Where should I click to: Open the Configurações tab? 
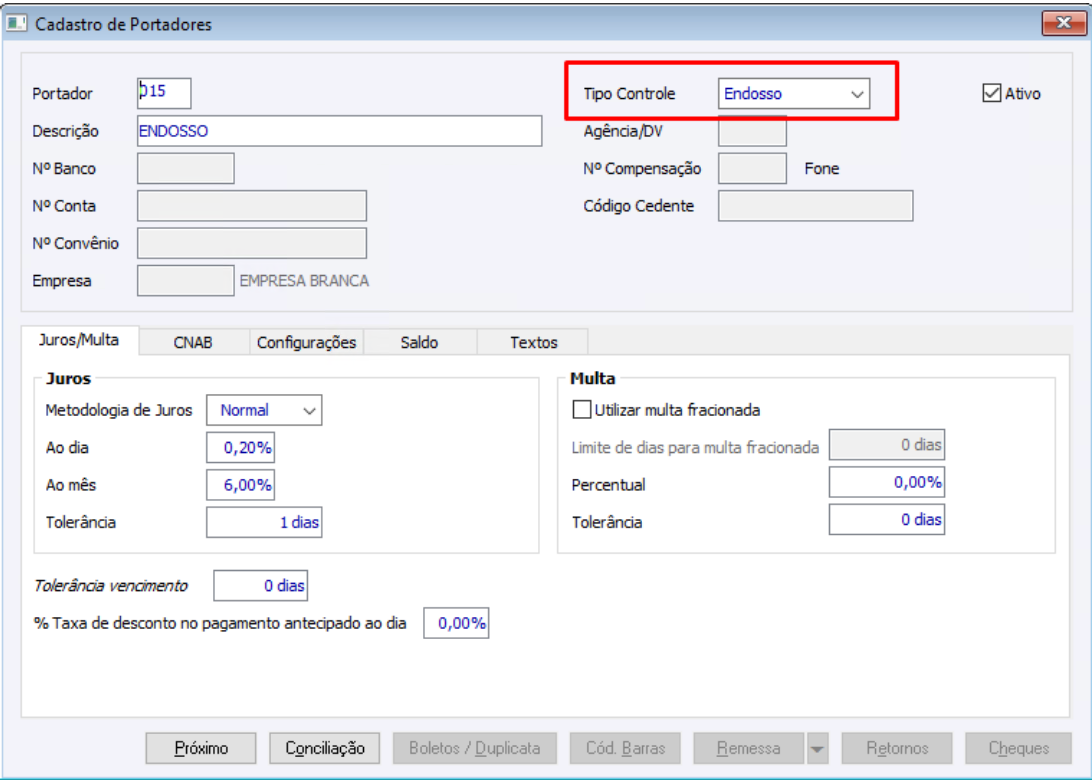pyautogui.click(x=306, y=342)
